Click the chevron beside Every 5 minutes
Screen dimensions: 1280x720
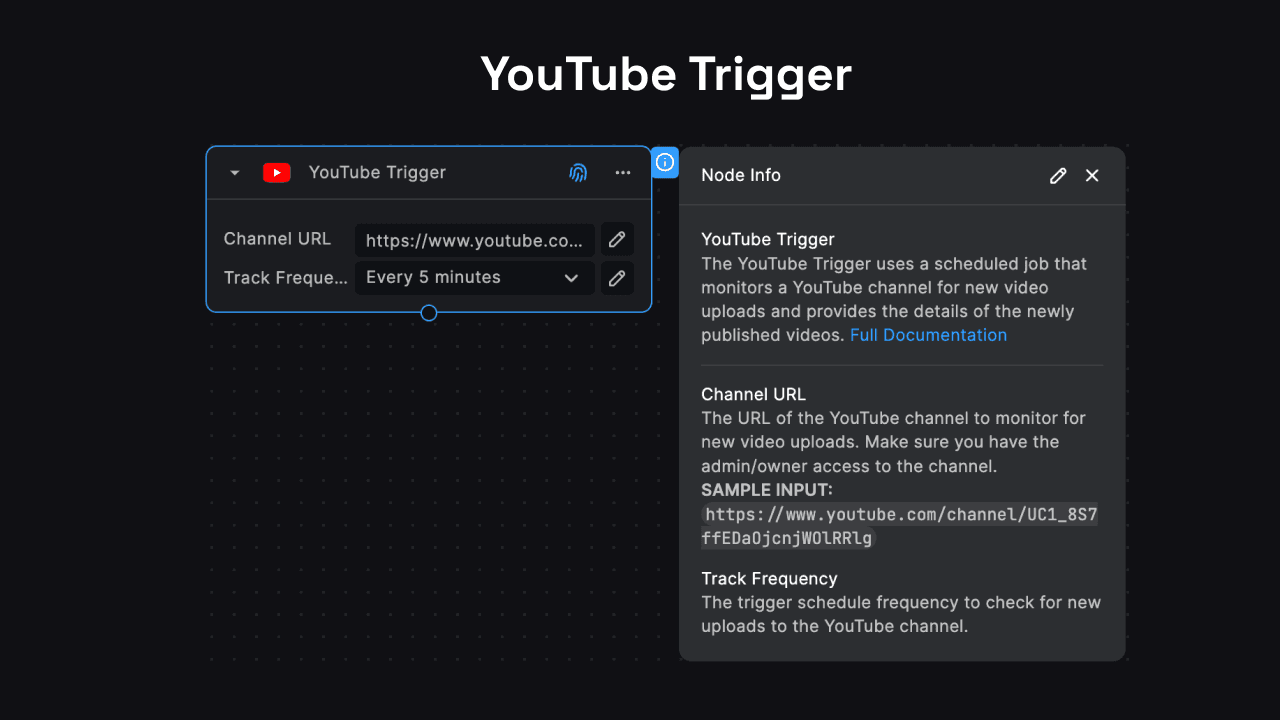(x=570, y=277)
